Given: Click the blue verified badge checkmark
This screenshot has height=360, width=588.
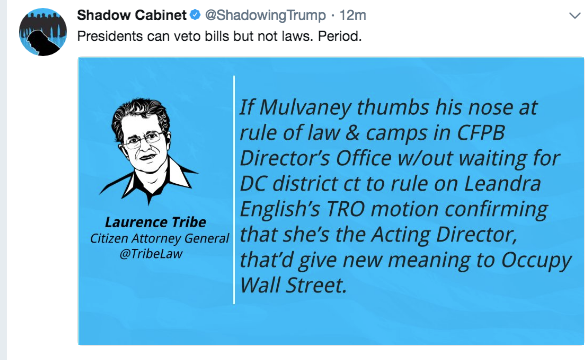Looking at the screenshot, I should pos(195,15).
